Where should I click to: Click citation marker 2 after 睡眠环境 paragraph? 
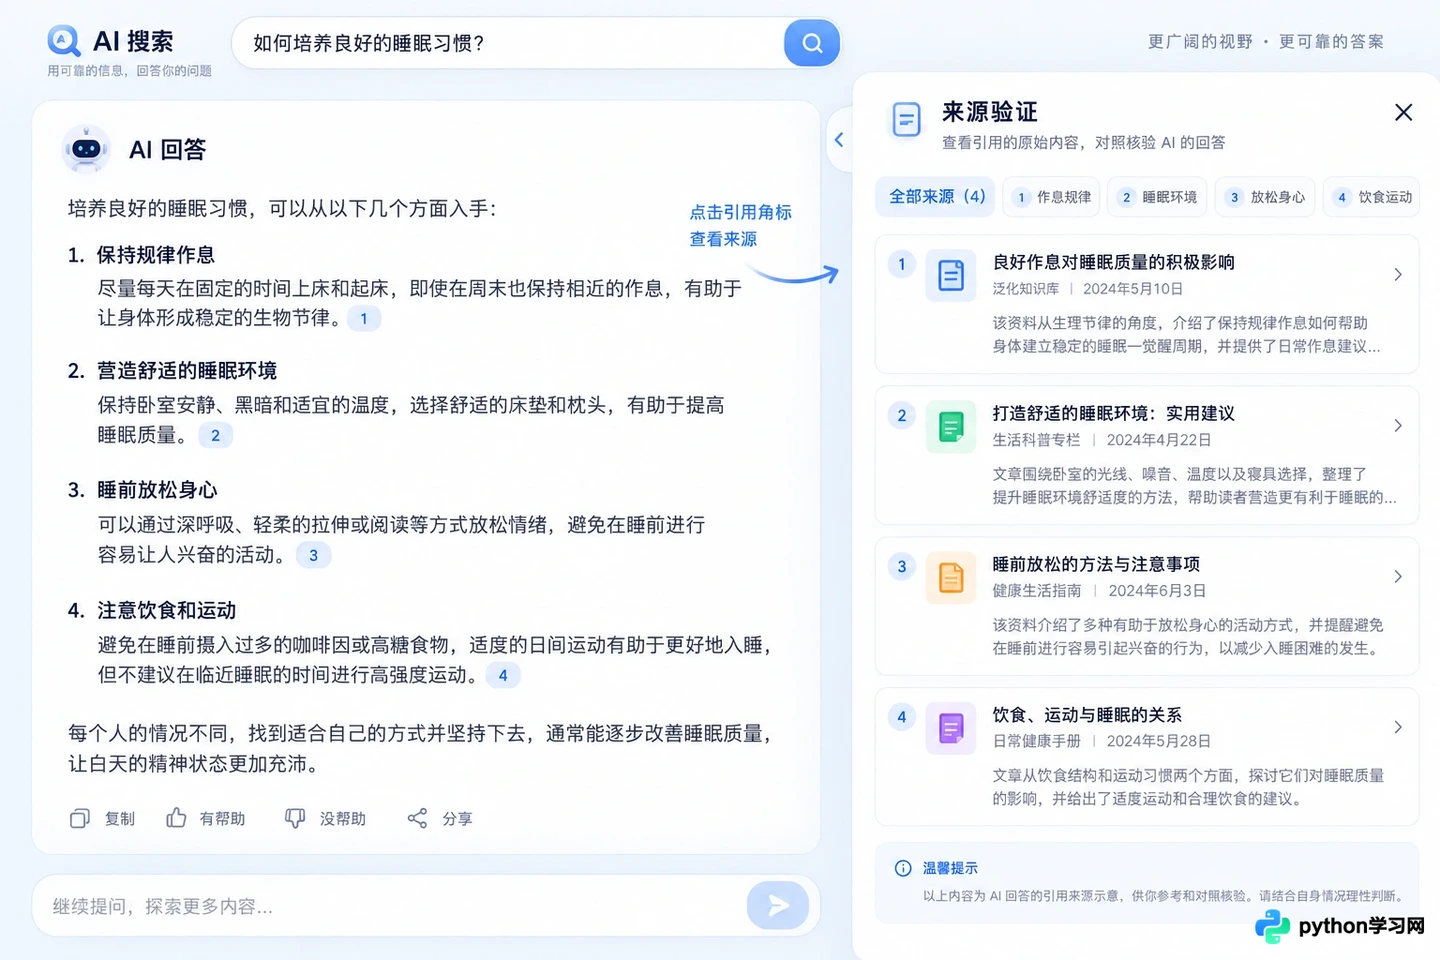click(215, 435)
